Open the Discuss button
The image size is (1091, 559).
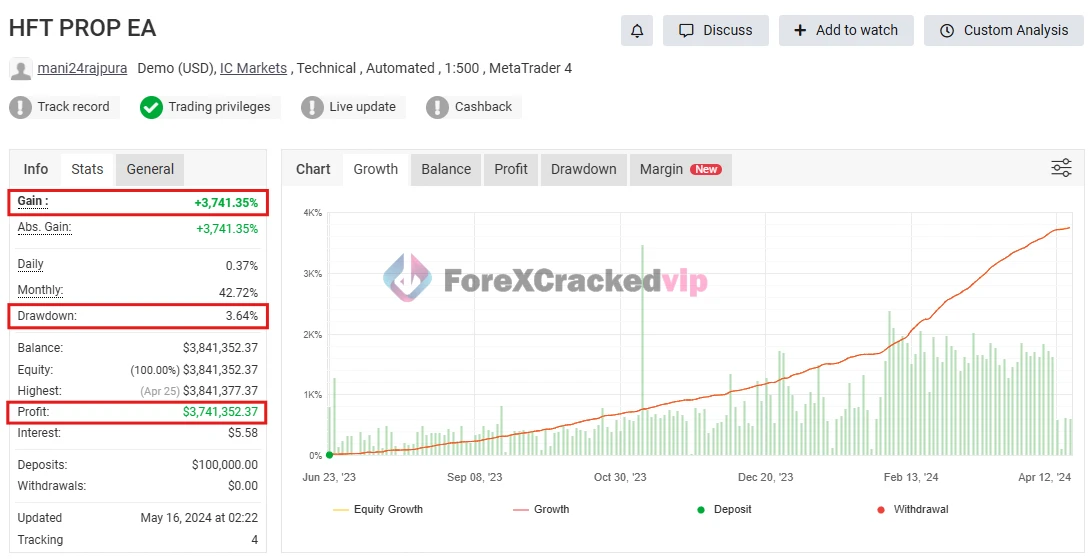715,31
